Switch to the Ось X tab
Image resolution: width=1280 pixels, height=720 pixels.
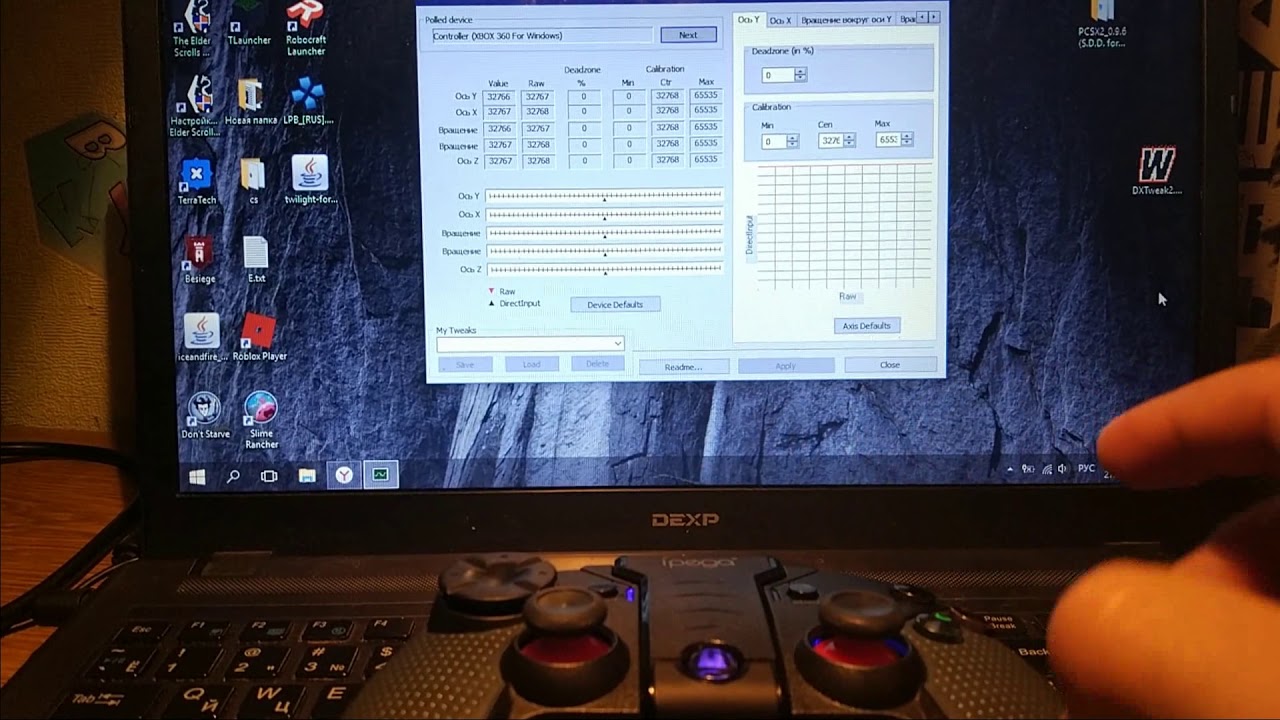point(780,20)
